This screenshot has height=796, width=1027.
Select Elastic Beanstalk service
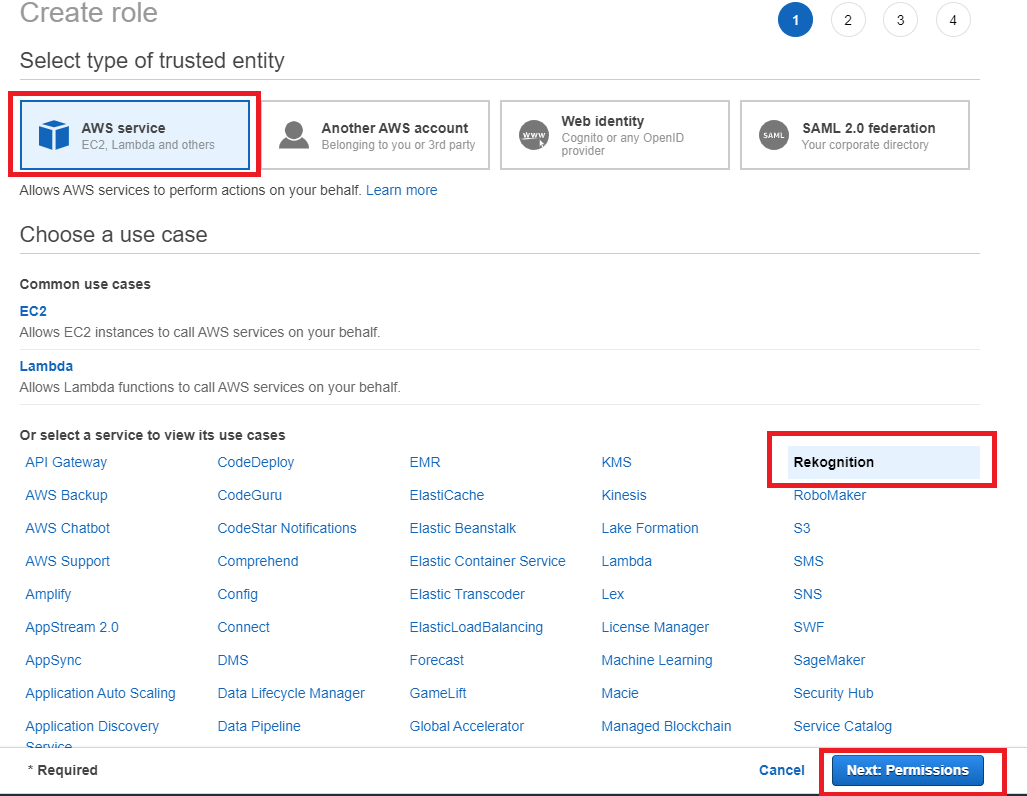(463, 528)
